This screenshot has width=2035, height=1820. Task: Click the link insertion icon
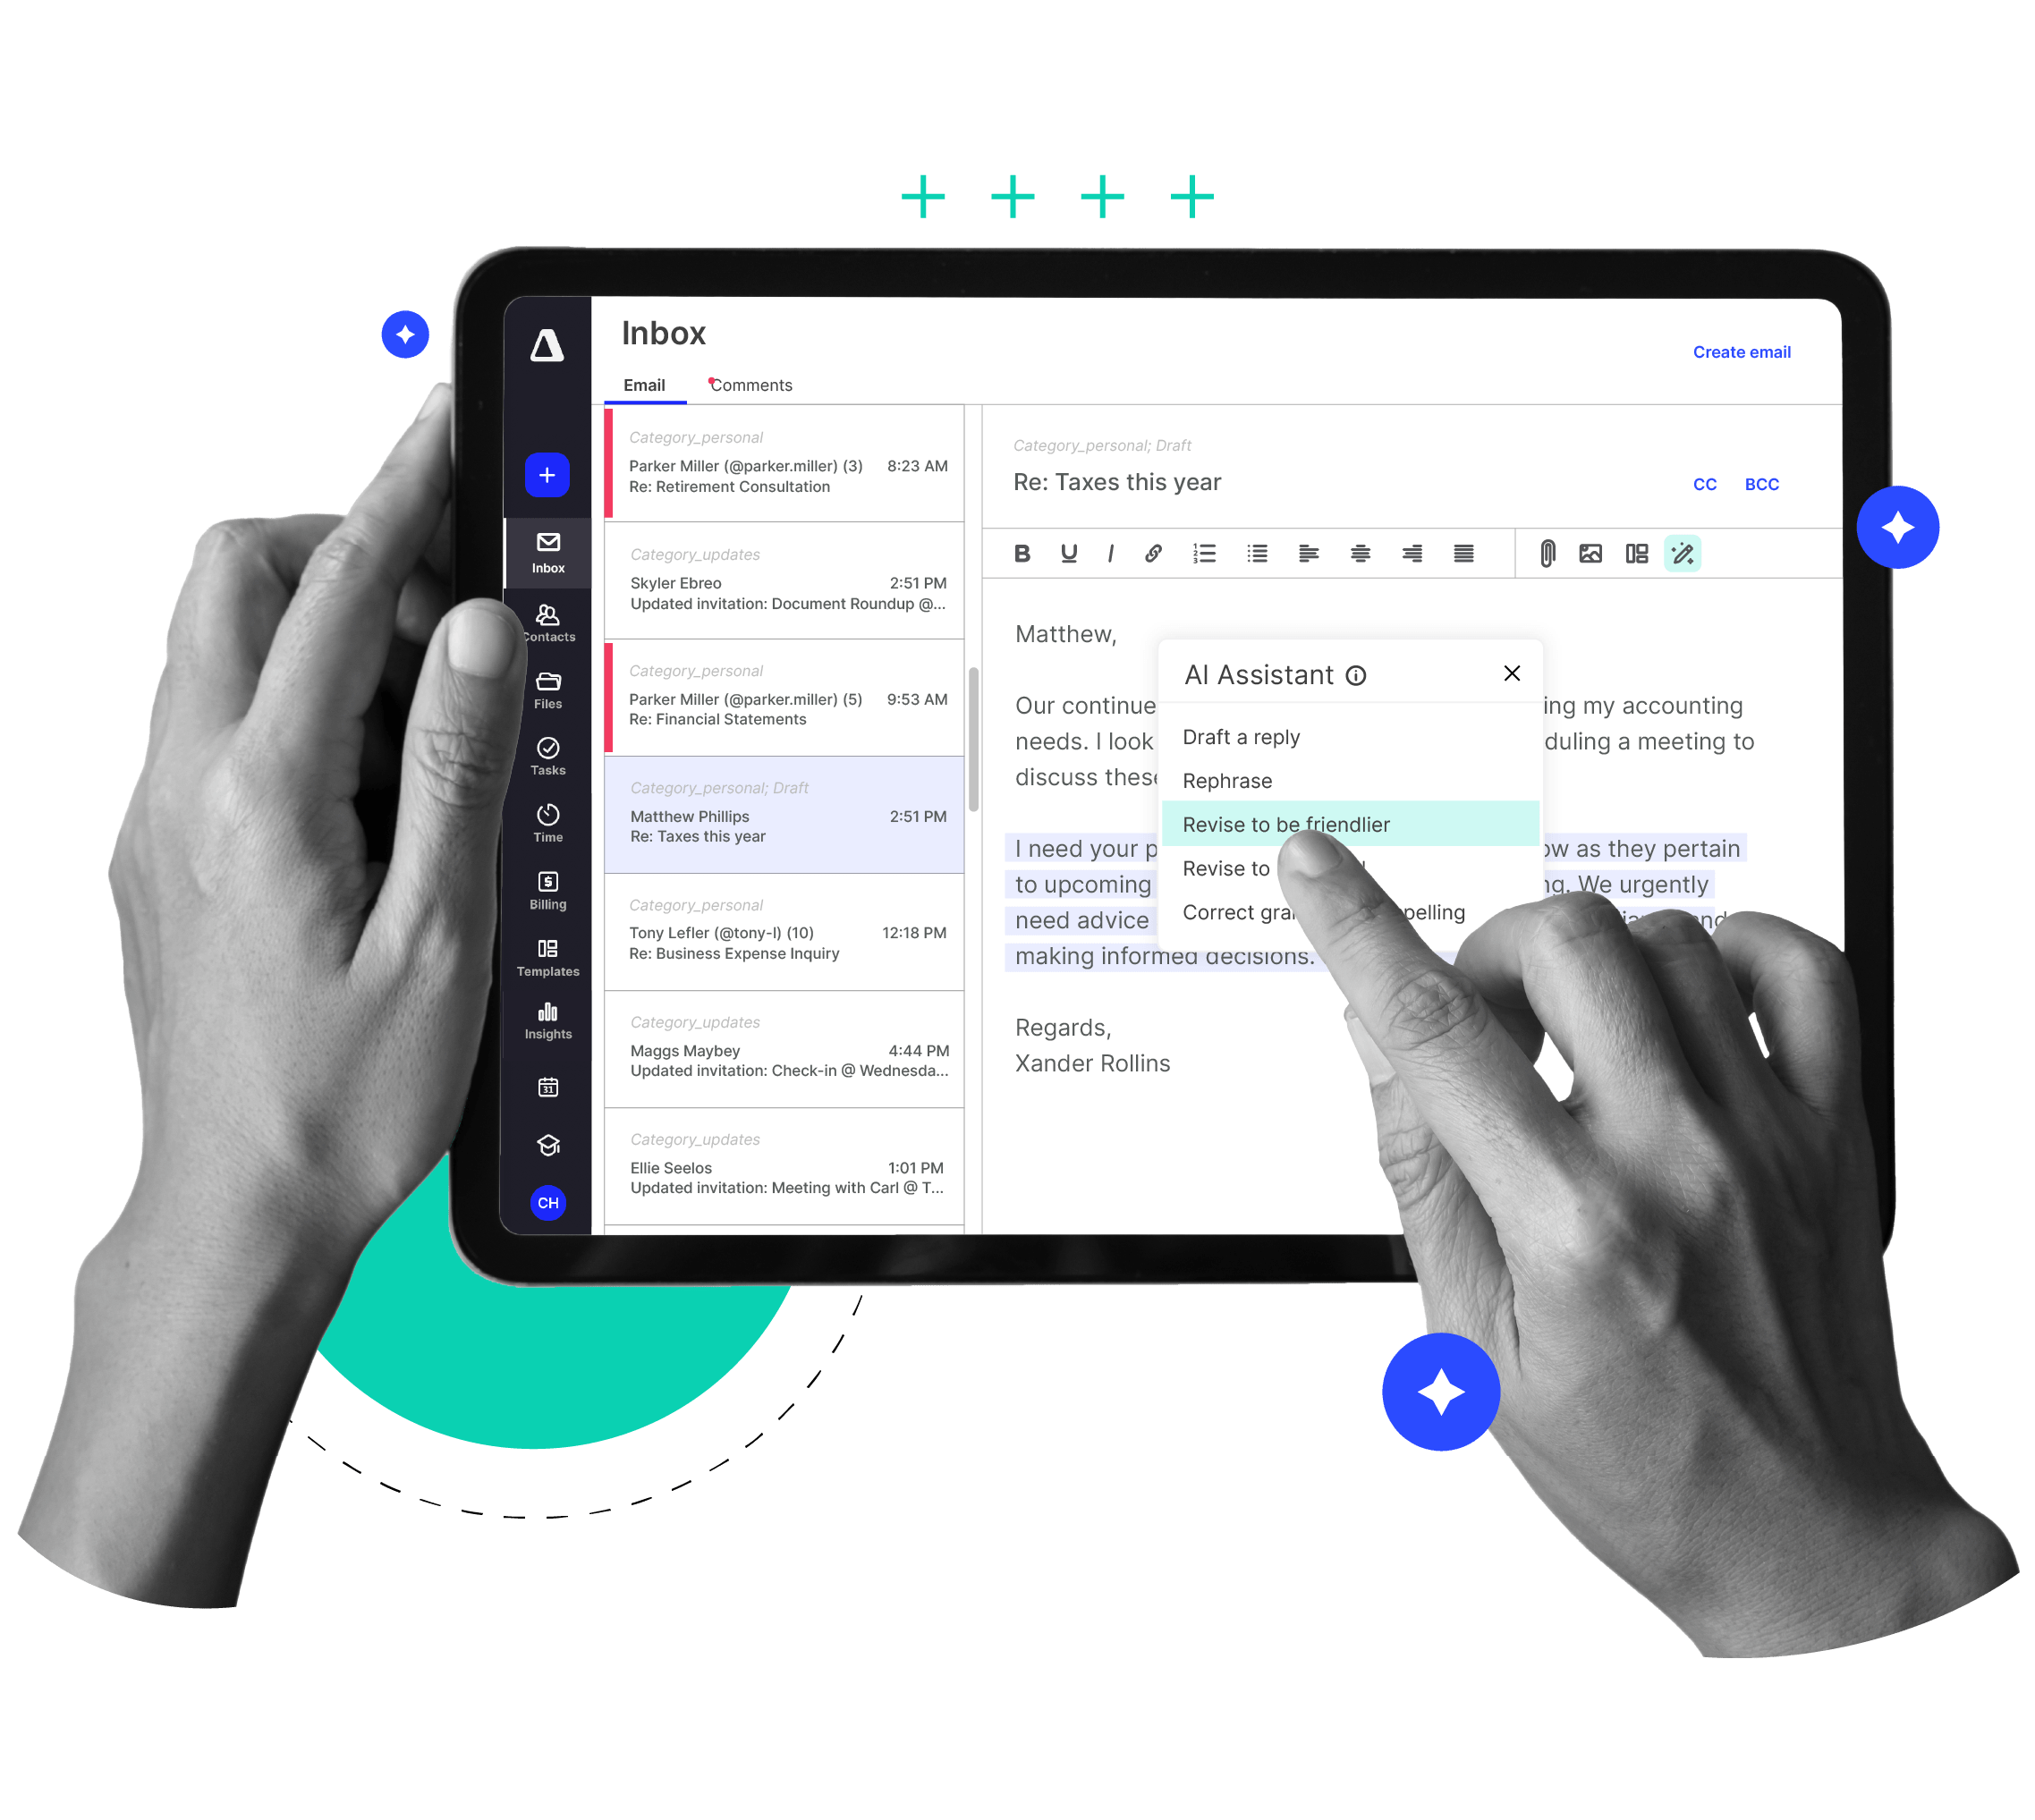point(1153,555)
